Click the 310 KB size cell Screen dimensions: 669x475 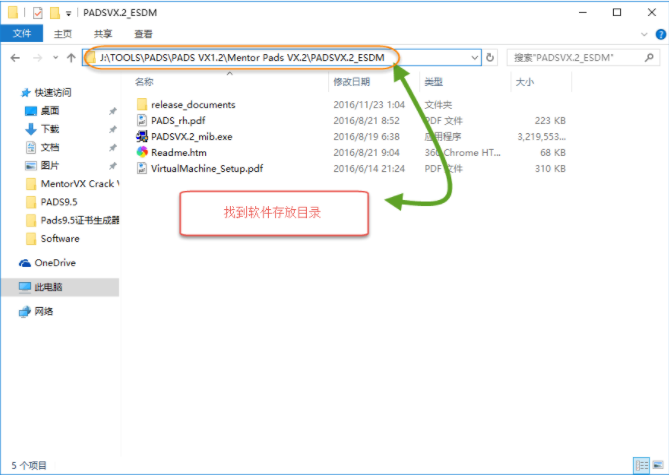coord(550,169)
